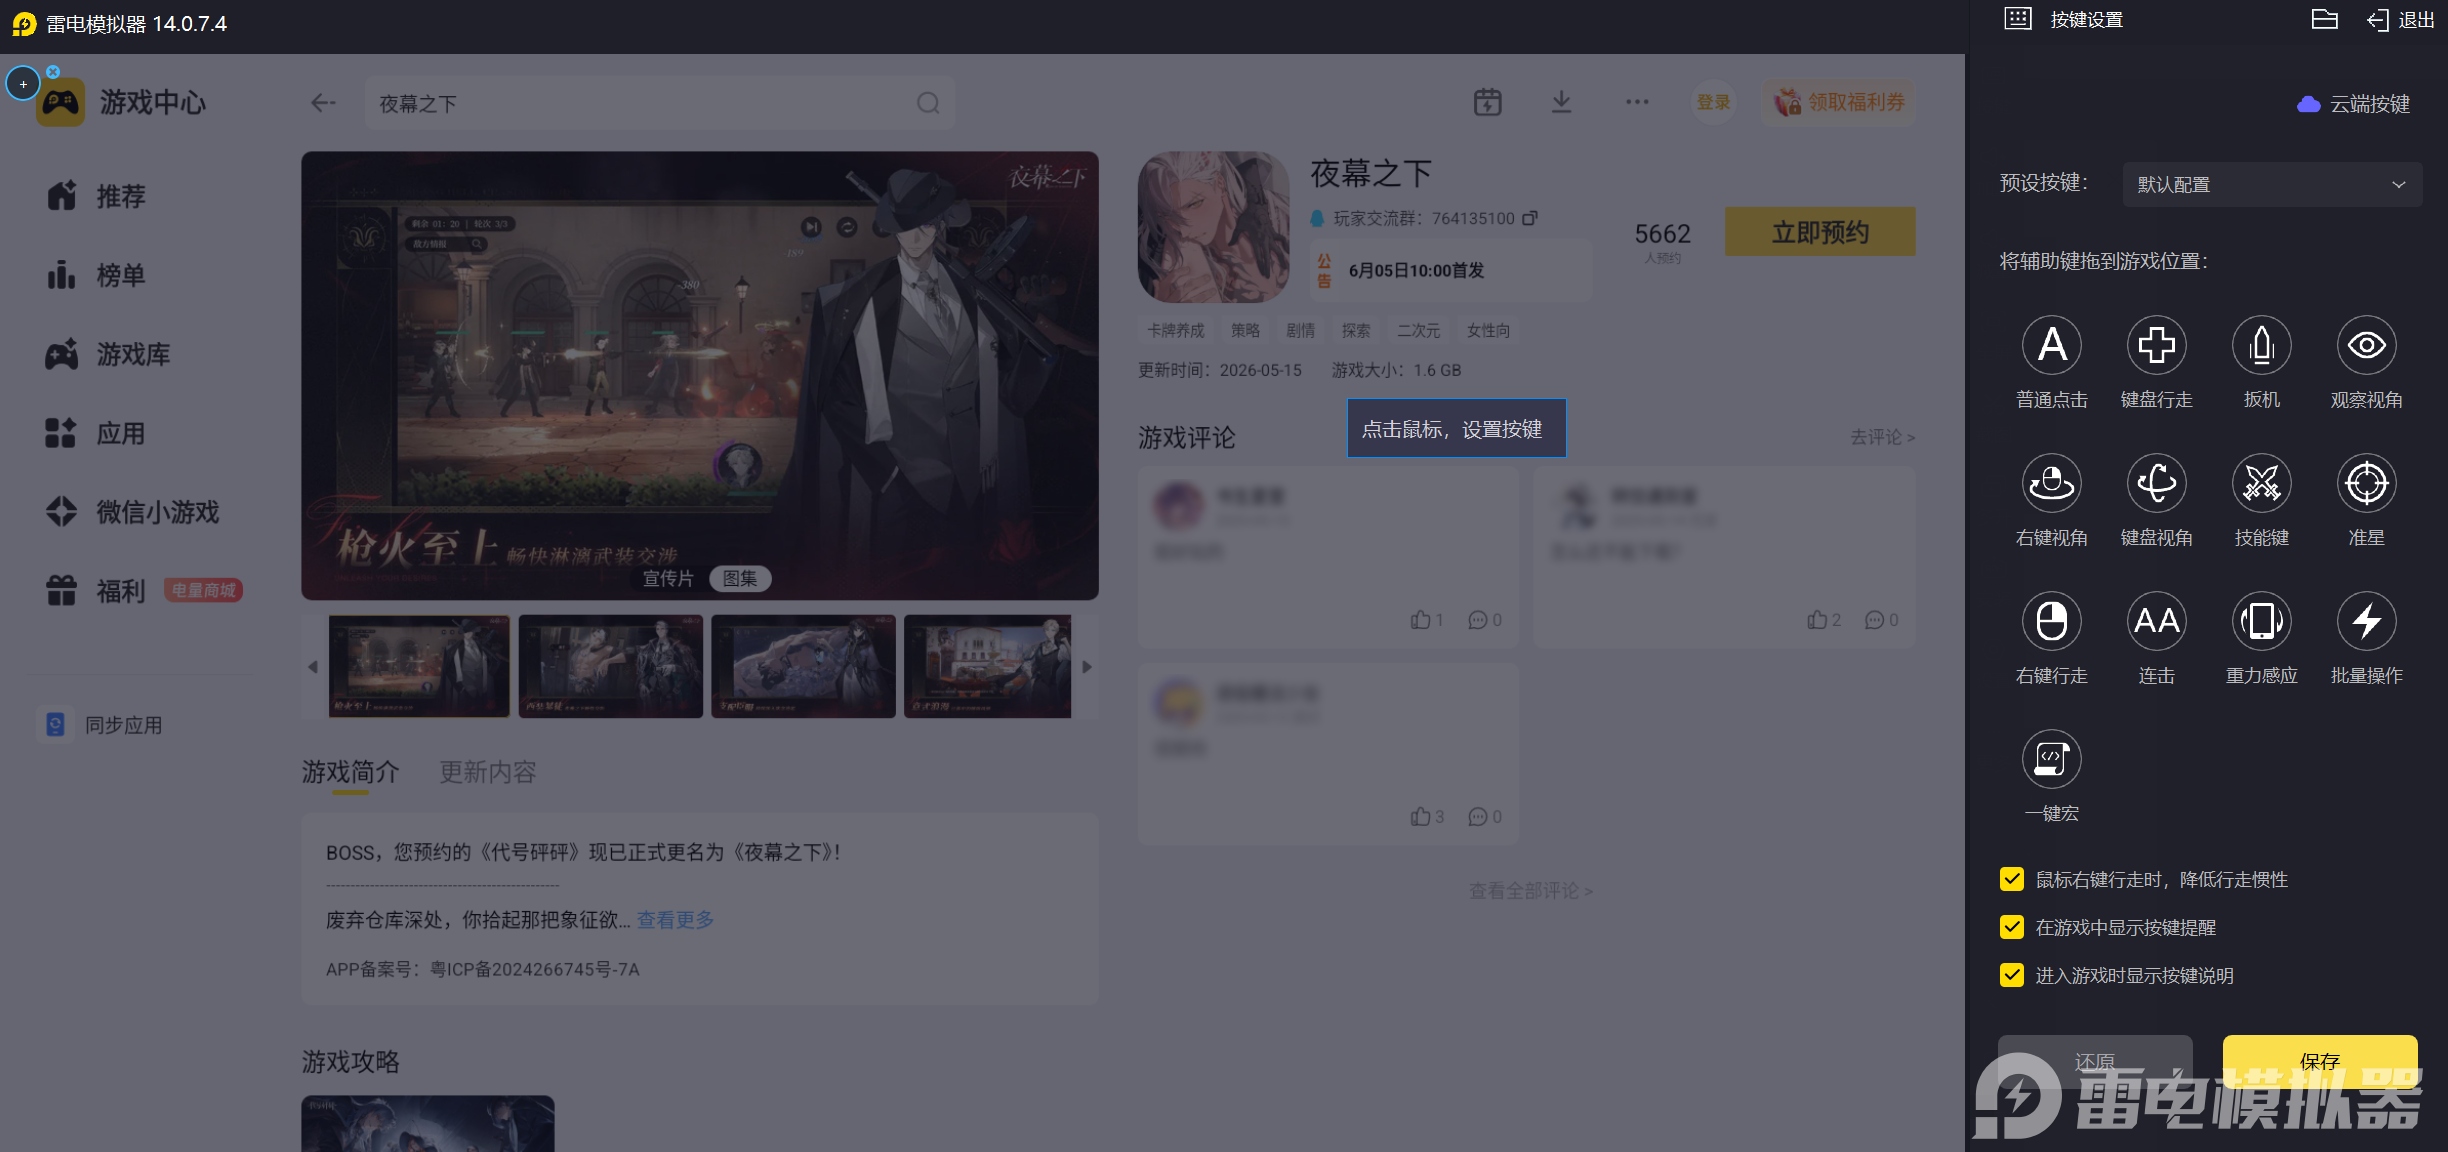This screenshot has width=2448, height=1152.
Task: Click the 二次元 tag
Action: coord(1419,330)
